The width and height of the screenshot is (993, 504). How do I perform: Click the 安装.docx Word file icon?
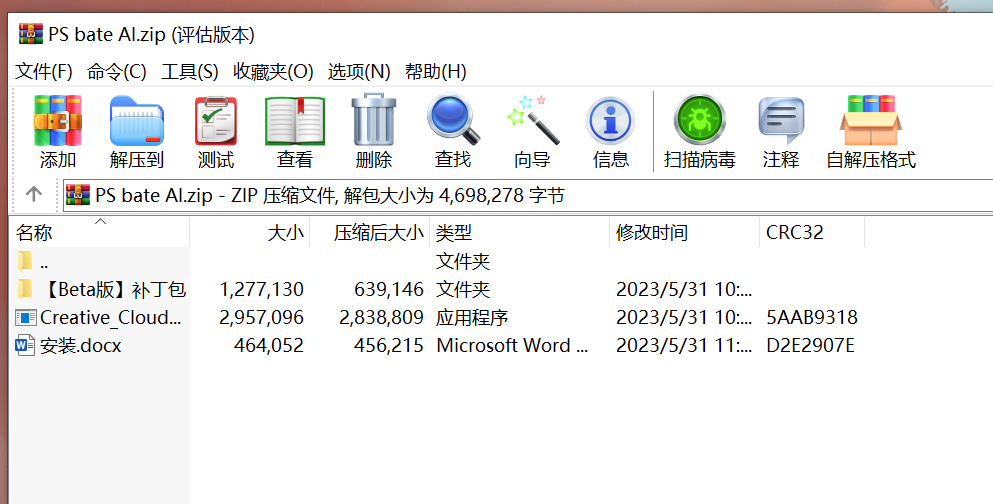tap(25, 345)
